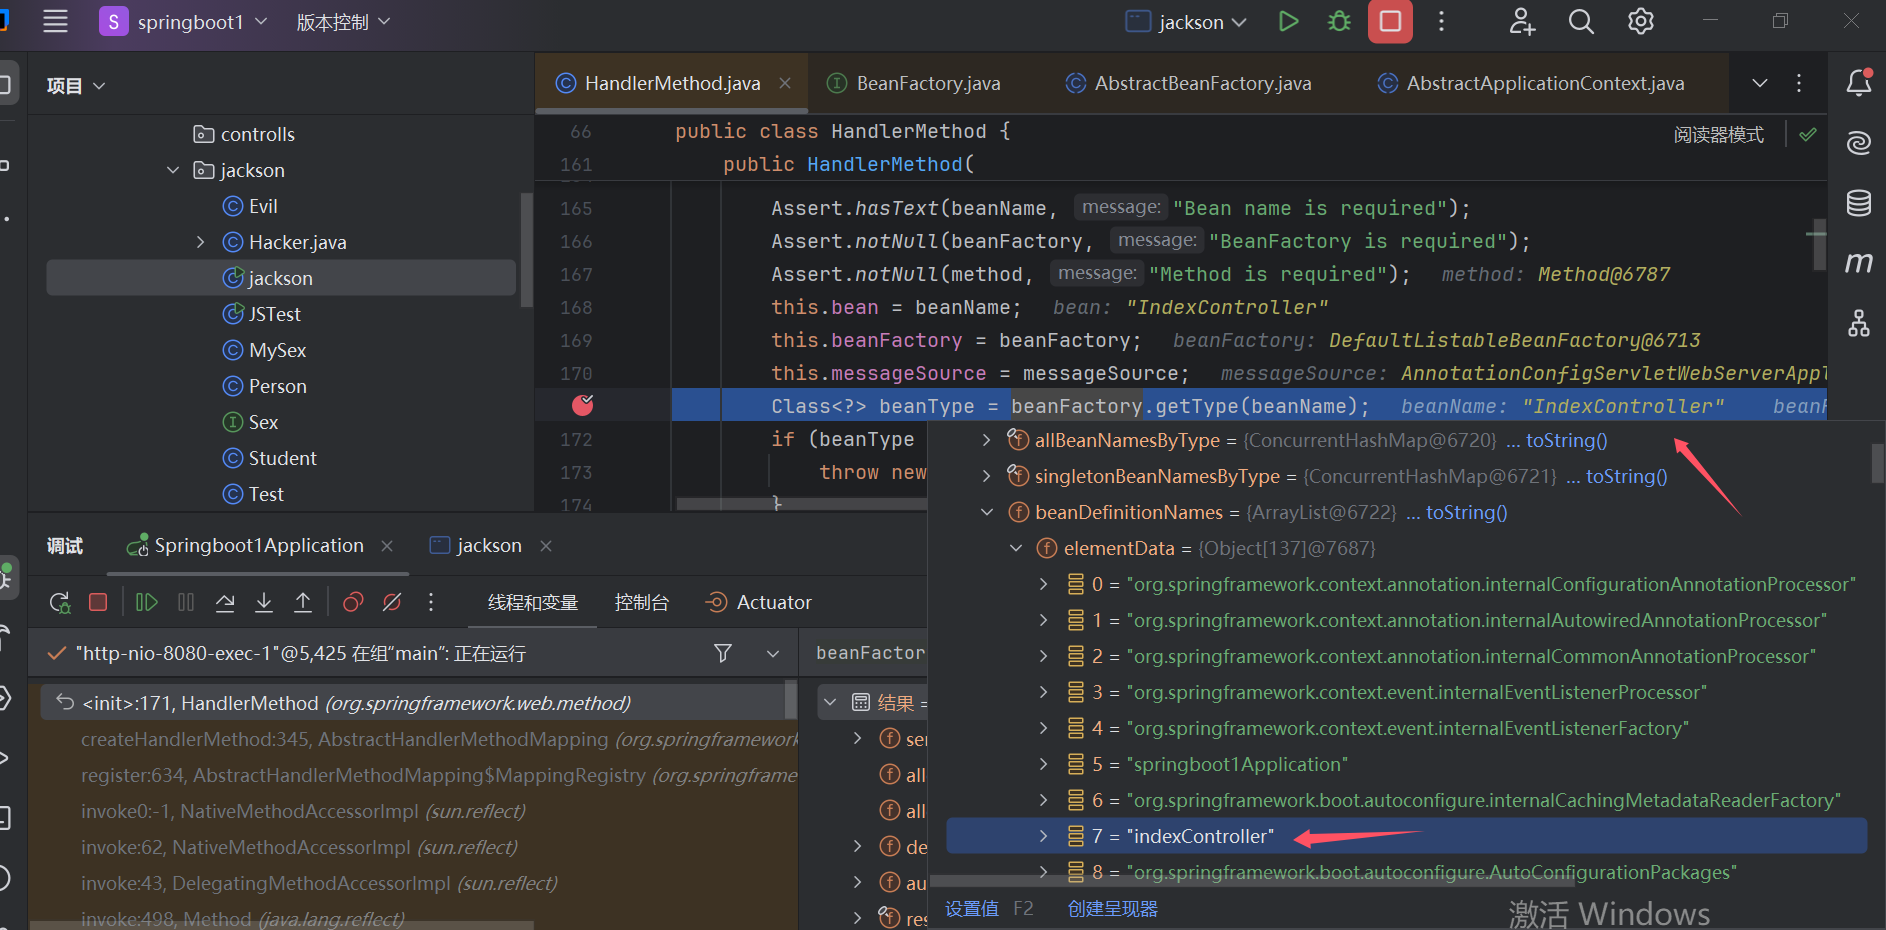Rerun the debug session
The image size is (1886, 930).
pos(60,602)
